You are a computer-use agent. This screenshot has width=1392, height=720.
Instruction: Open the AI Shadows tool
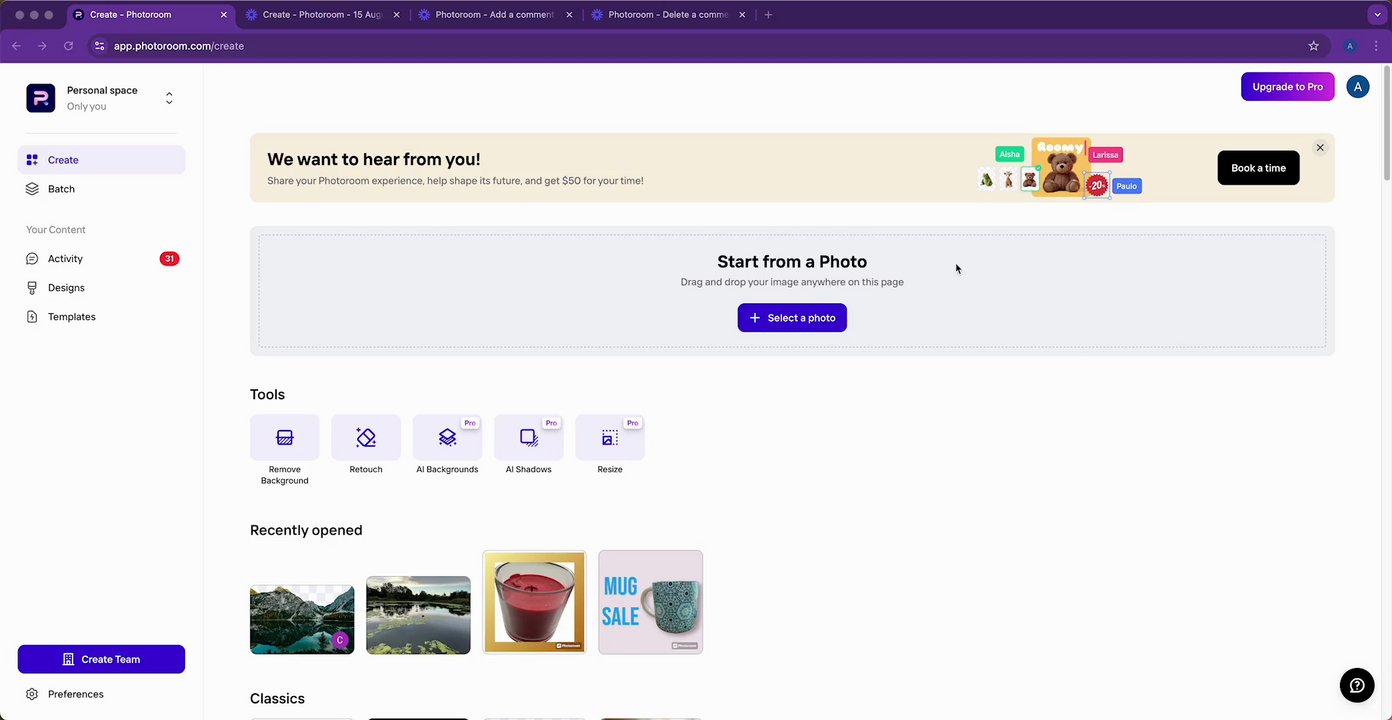(528, 446)
